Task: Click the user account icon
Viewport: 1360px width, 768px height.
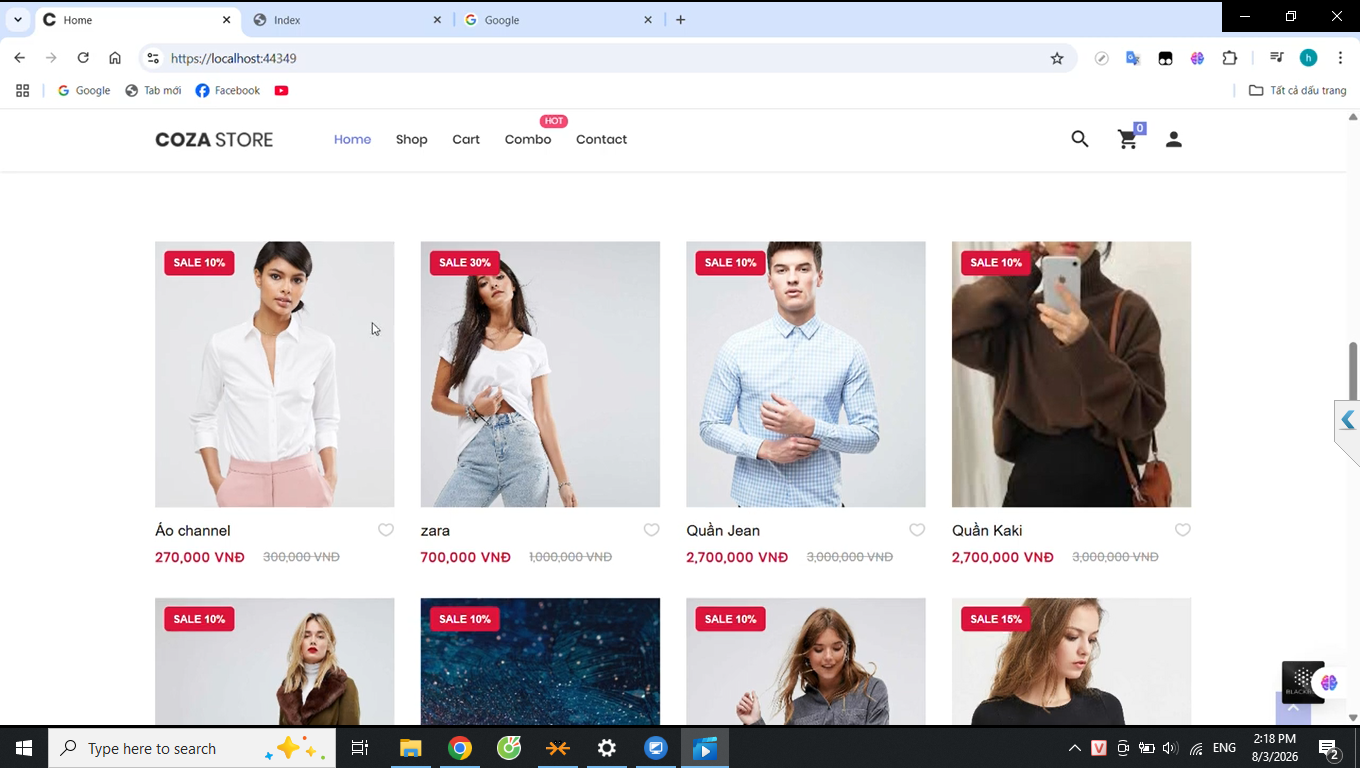Action: click(1174, 139)
